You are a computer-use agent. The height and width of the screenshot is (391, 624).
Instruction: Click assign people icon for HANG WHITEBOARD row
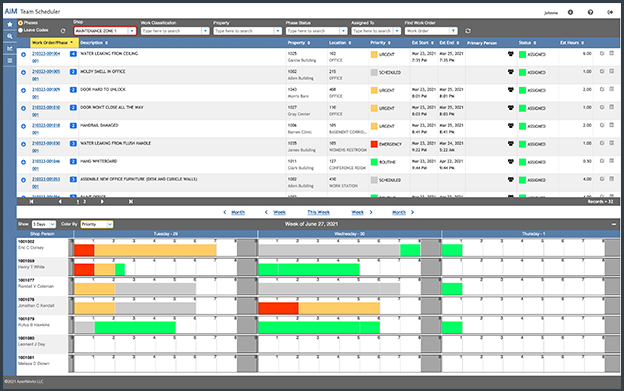pos(511,161)
